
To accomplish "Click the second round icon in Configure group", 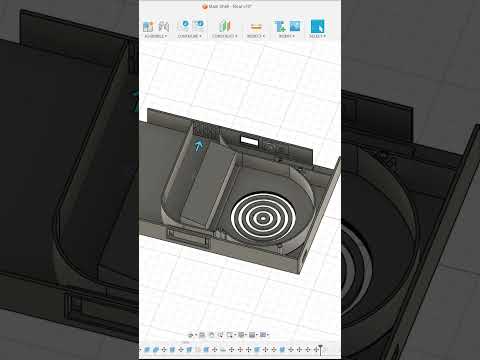I will click(199, 25).
